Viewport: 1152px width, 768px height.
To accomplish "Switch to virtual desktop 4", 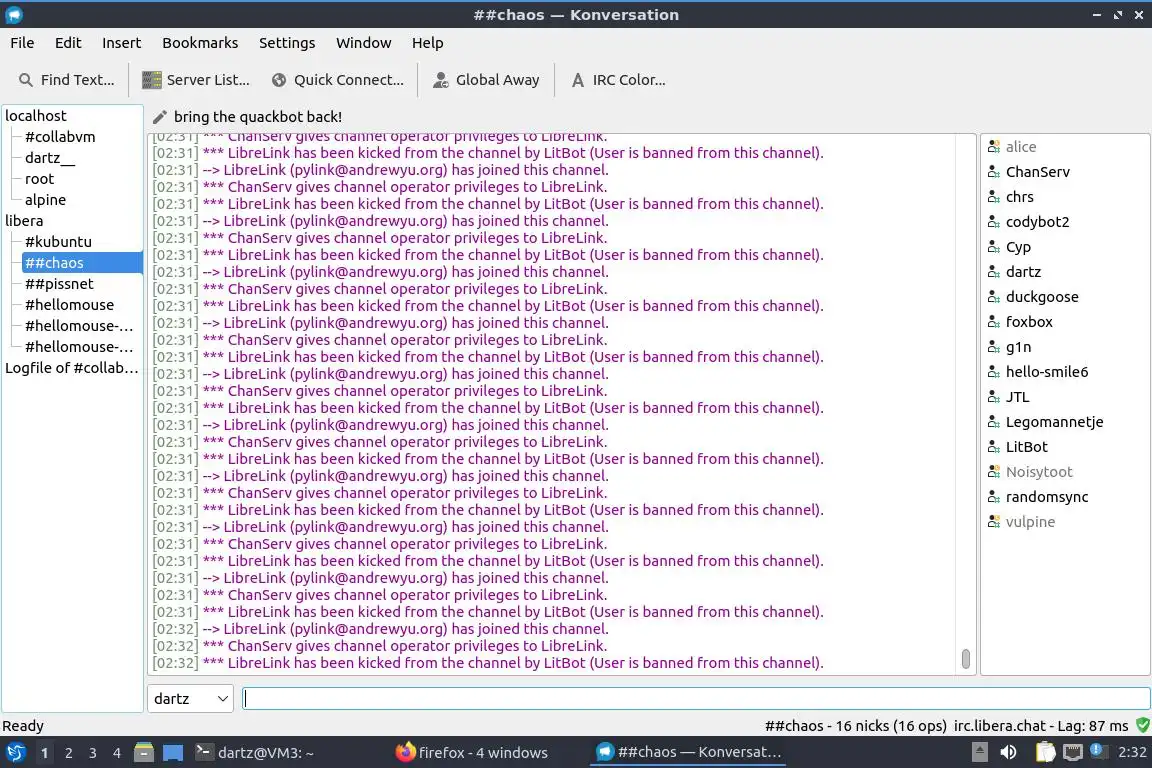I will pyautogui.click(x=117, y=753).
